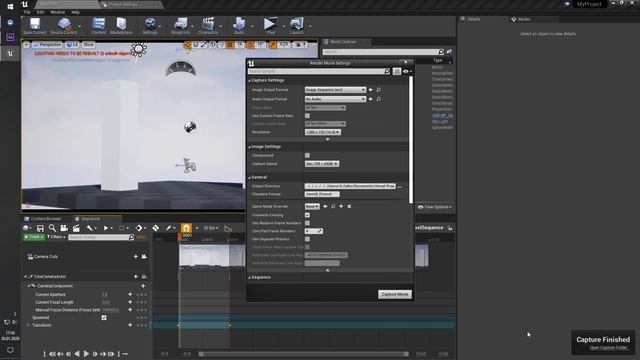Click the Build toolbar button

click(x=239, y=26)
